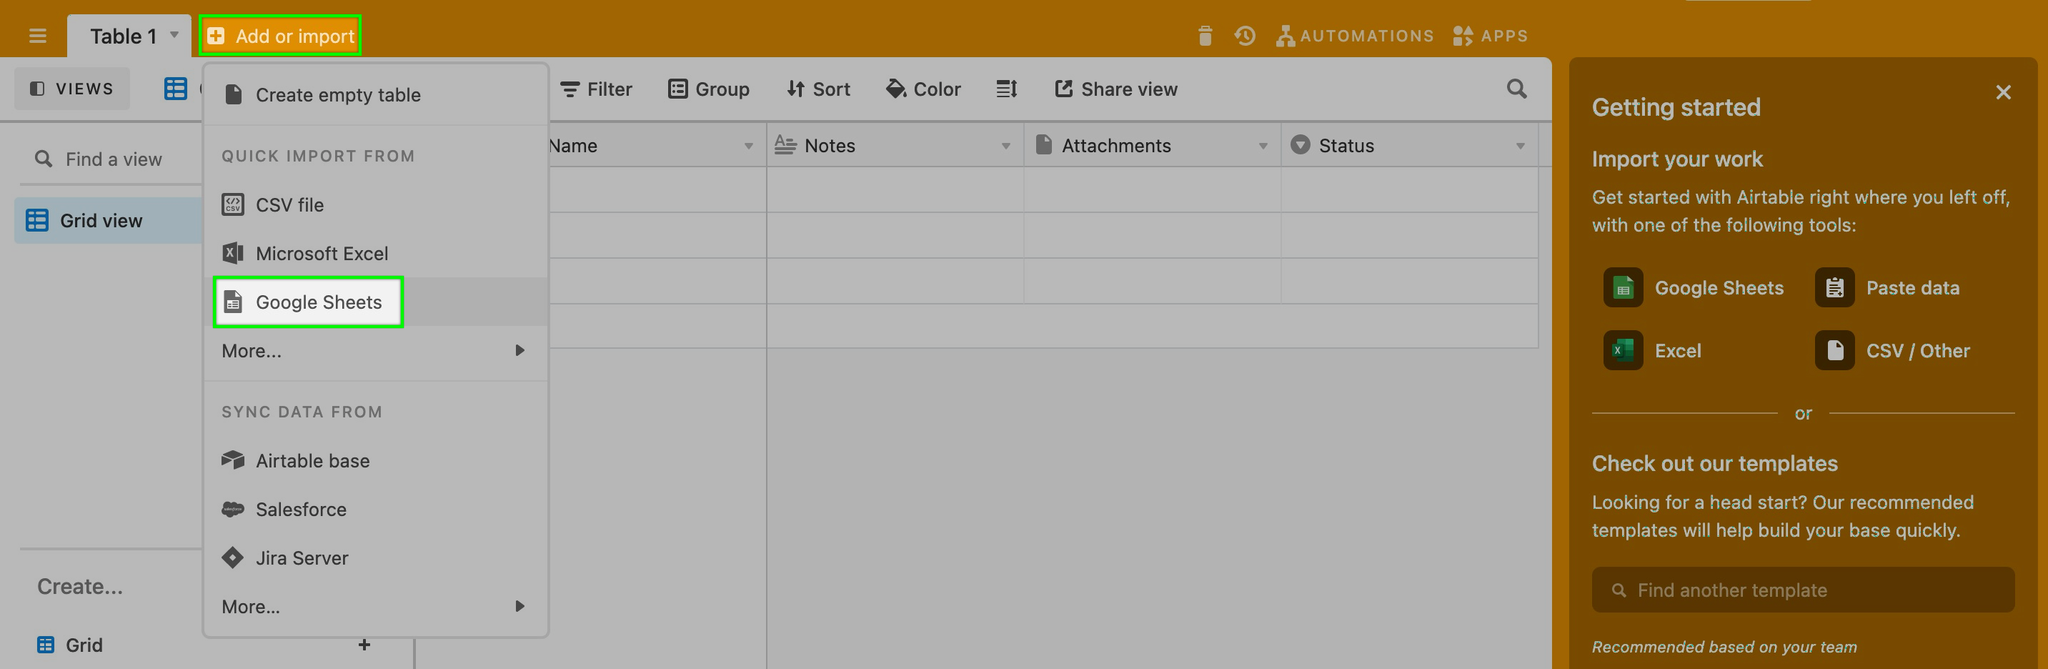Sync data from Jira Server
2048x669 pixels.
click(376, 558)
